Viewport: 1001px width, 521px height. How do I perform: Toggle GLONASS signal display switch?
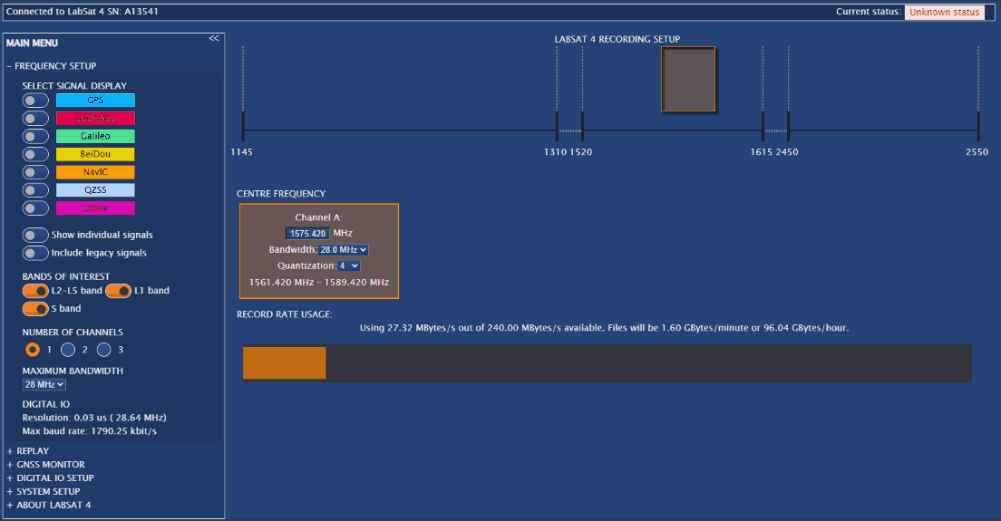point(35,118)
